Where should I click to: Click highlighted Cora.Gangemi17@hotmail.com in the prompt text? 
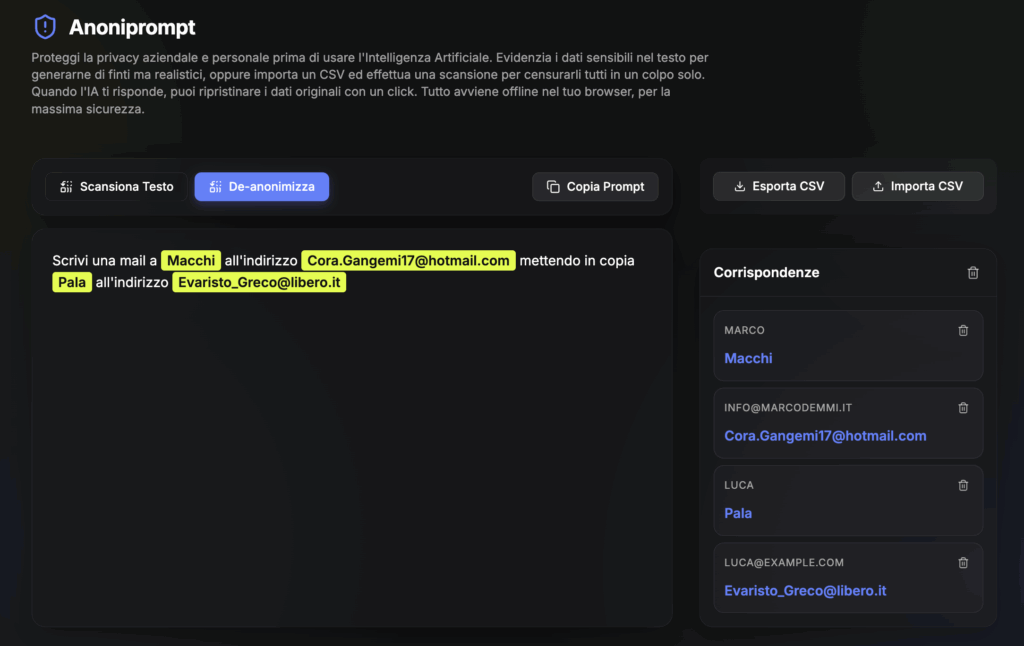coord(408,261)
